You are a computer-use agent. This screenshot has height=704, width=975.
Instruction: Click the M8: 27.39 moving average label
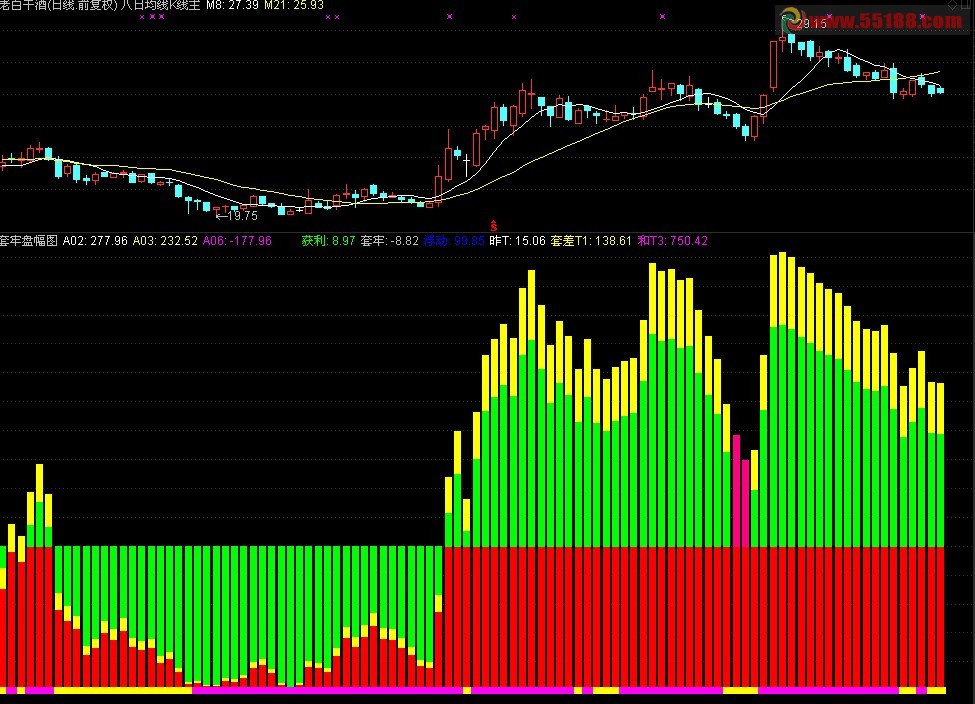[x=232, y=5]
